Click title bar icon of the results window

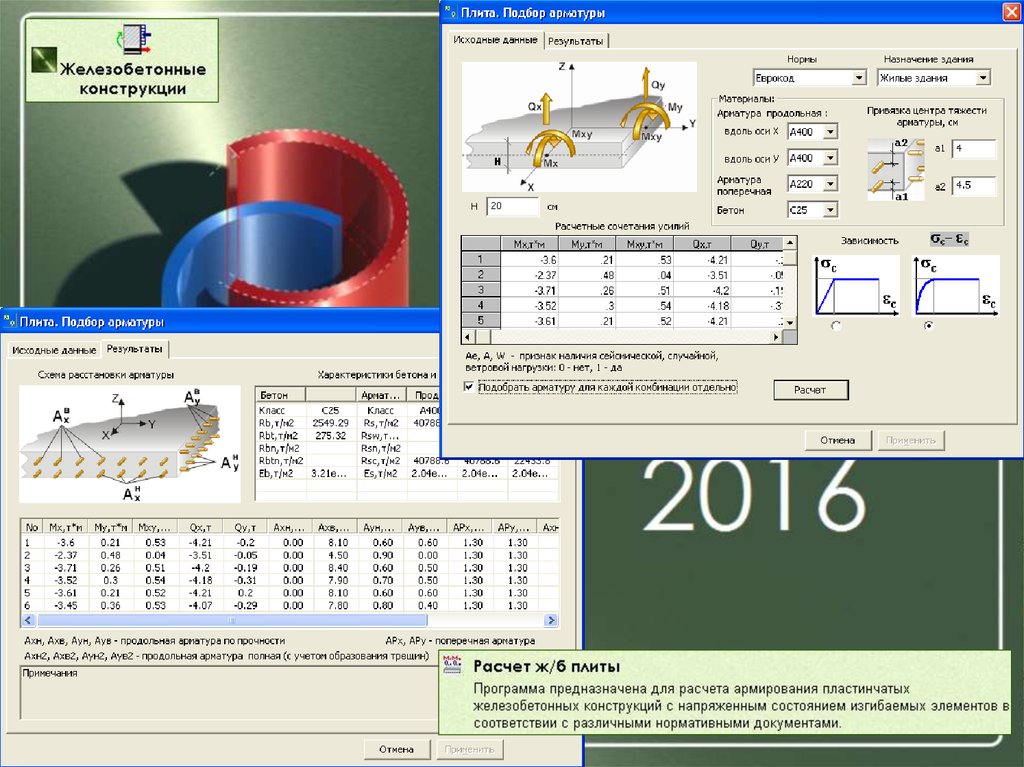[x=9, y=321]
